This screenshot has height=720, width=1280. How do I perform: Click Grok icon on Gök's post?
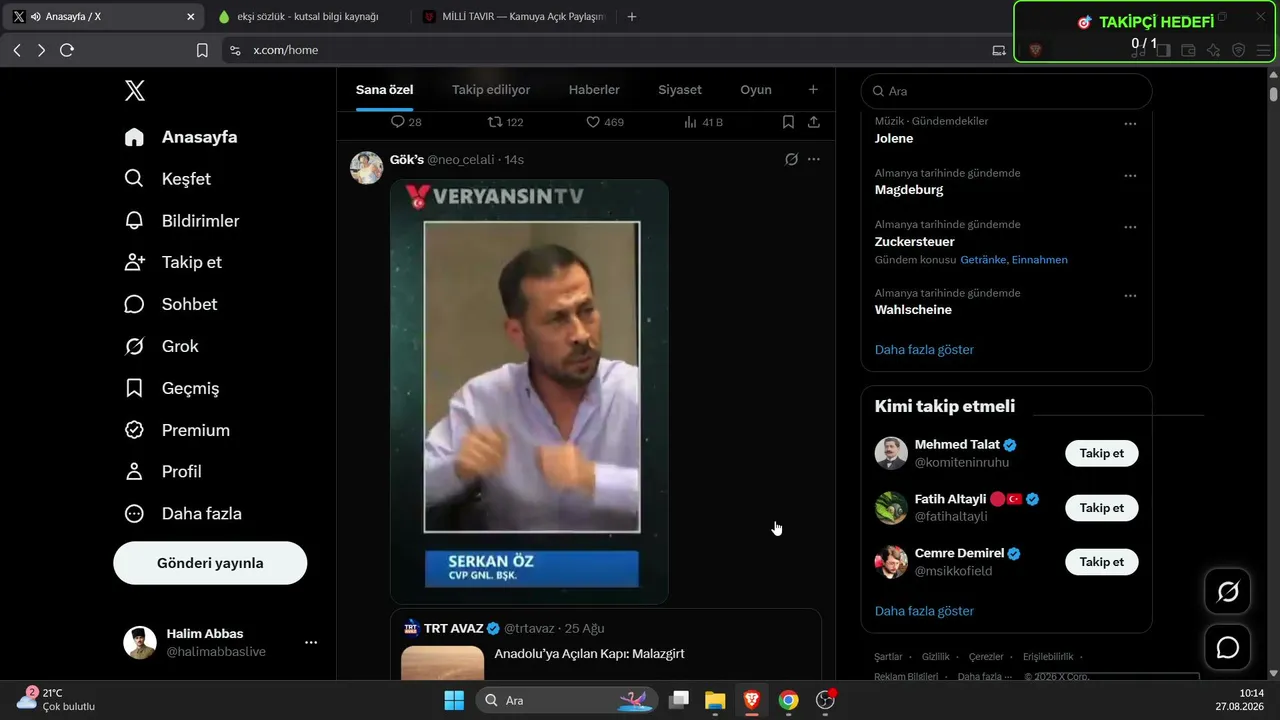tap(791, 160)
